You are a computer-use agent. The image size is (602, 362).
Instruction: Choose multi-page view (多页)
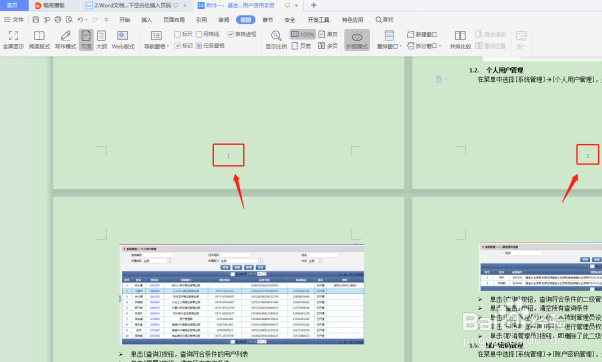tap(328, 46)
